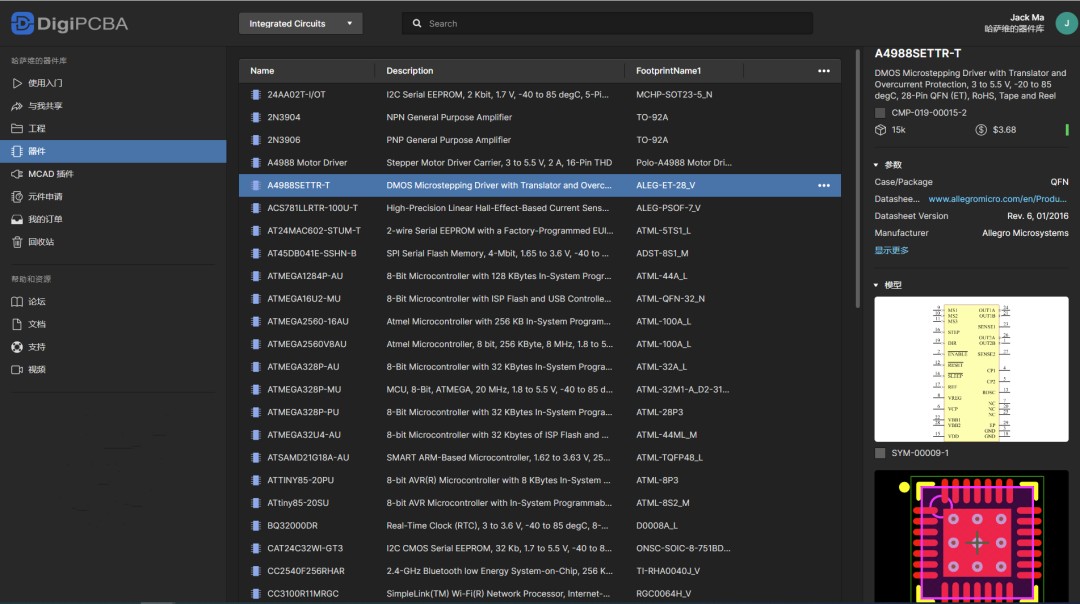Go to the 与我共享 section
1080x604 pixels.
click(113, 106)
